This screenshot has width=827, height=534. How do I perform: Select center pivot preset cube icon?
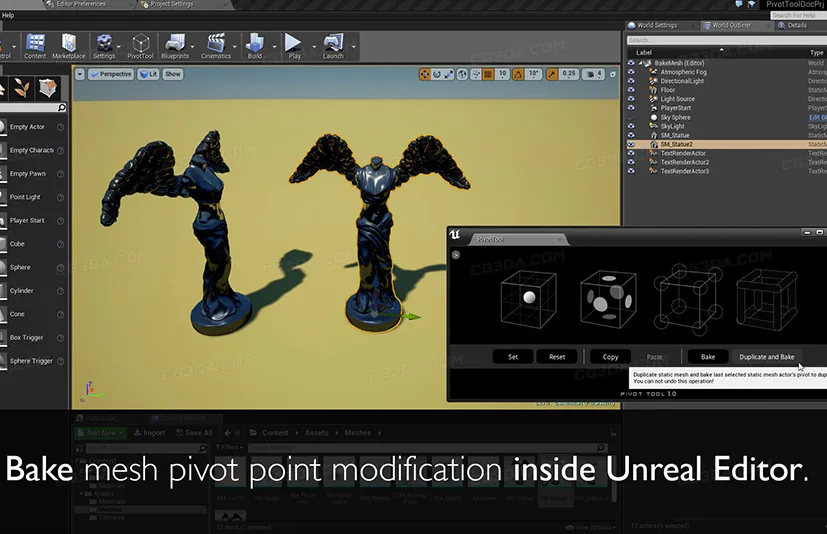[x=528, y=299]
